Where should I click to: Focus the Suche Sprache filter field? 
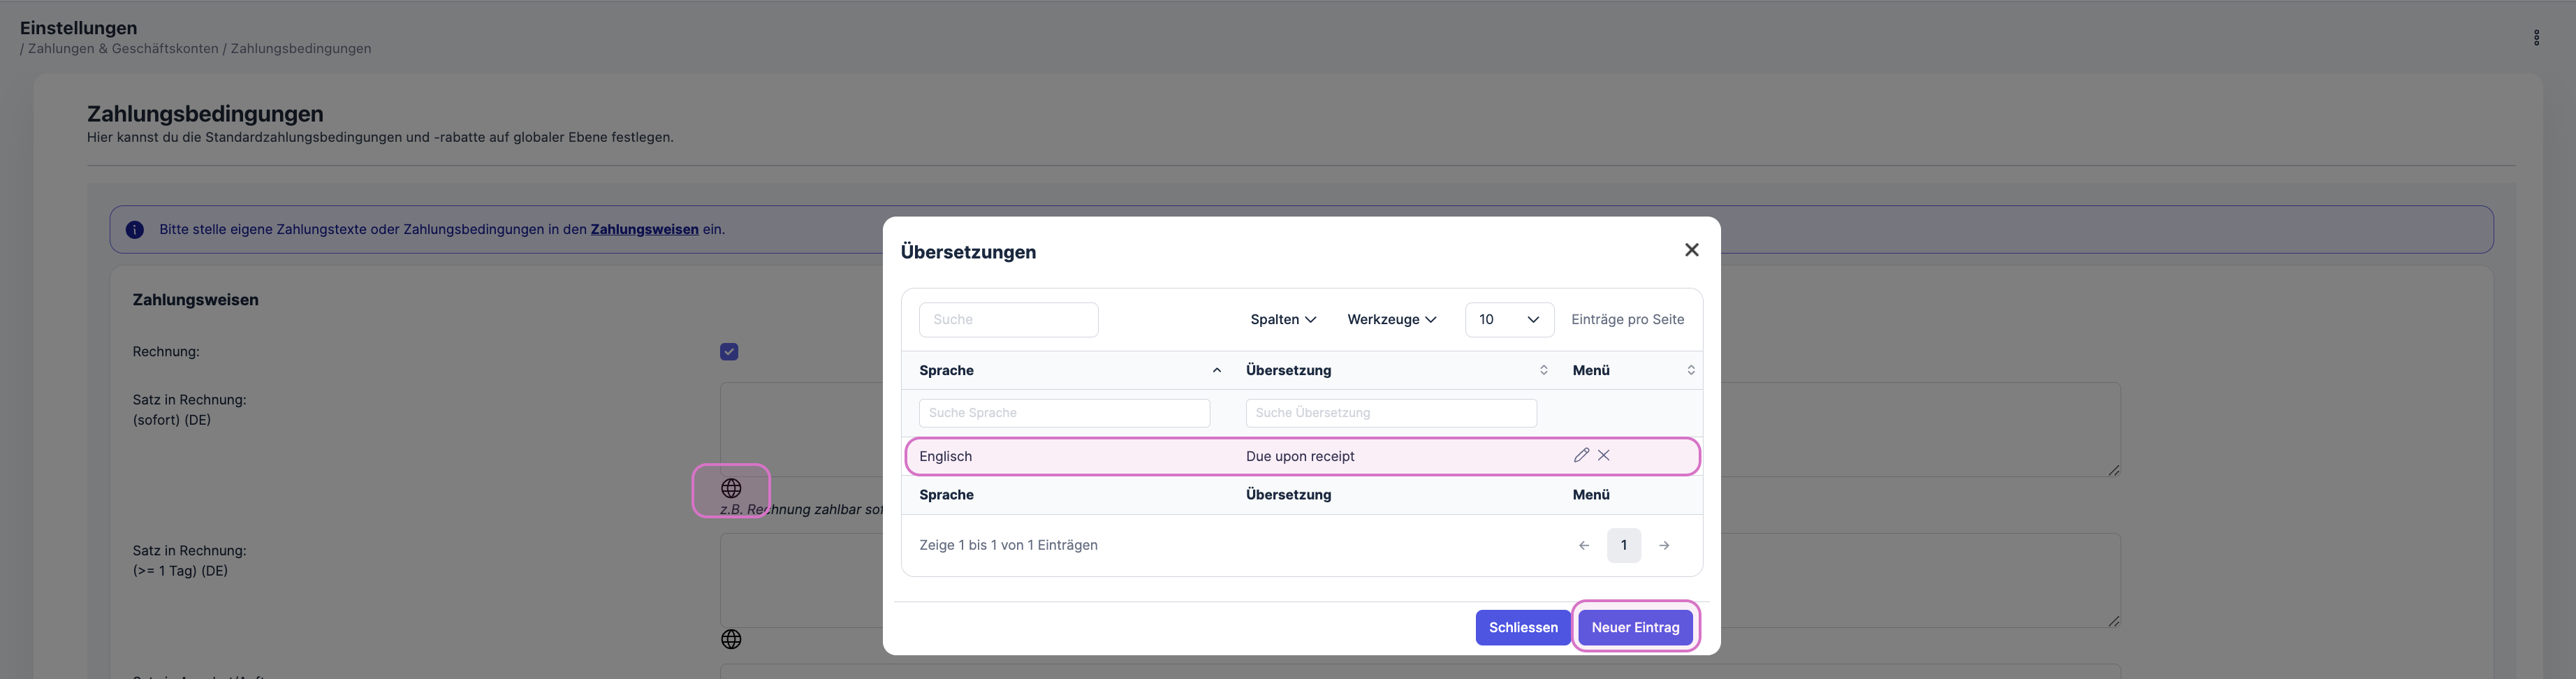tap(1063, 413)
